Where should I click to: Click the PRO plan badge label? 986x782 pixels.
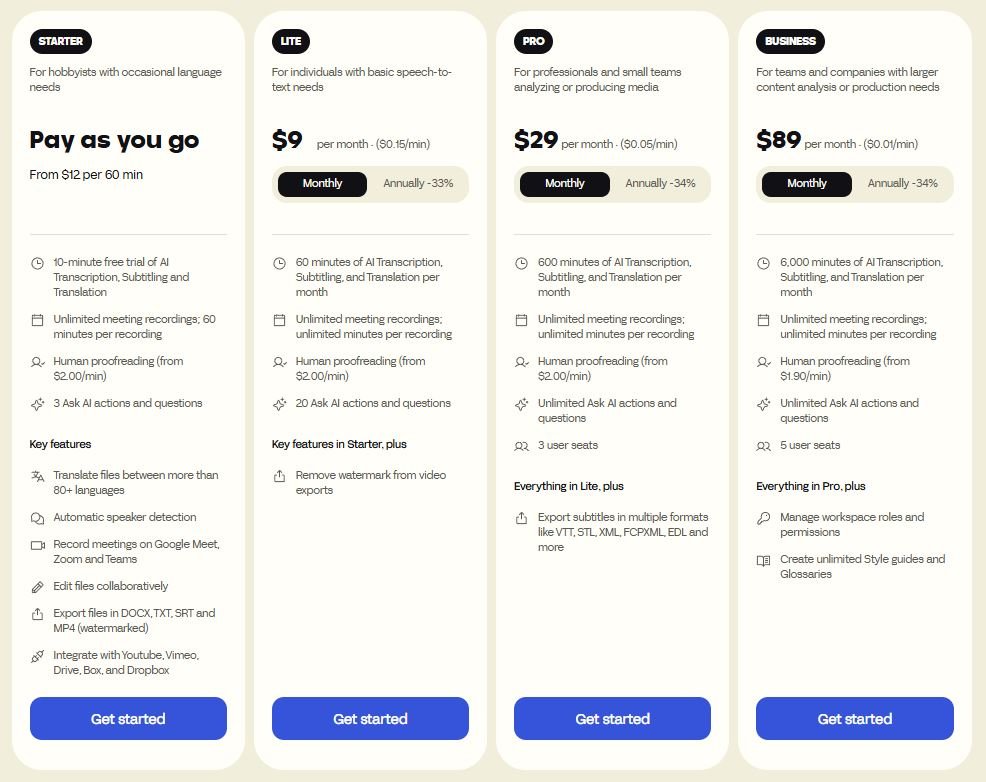(533, 42)
